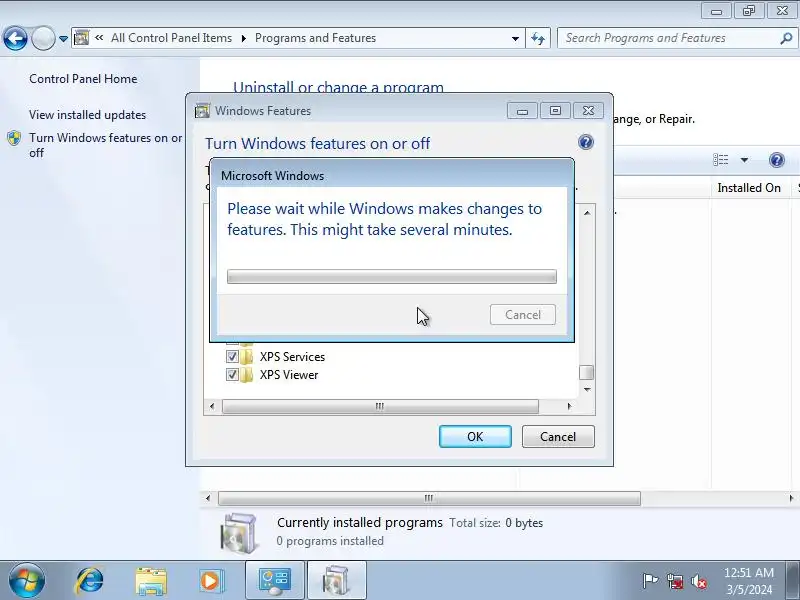The height and width of the screenshot is (600, 800).
Task: Toggle the XPS Viewer checkbox
Action: tap(232, 374)
